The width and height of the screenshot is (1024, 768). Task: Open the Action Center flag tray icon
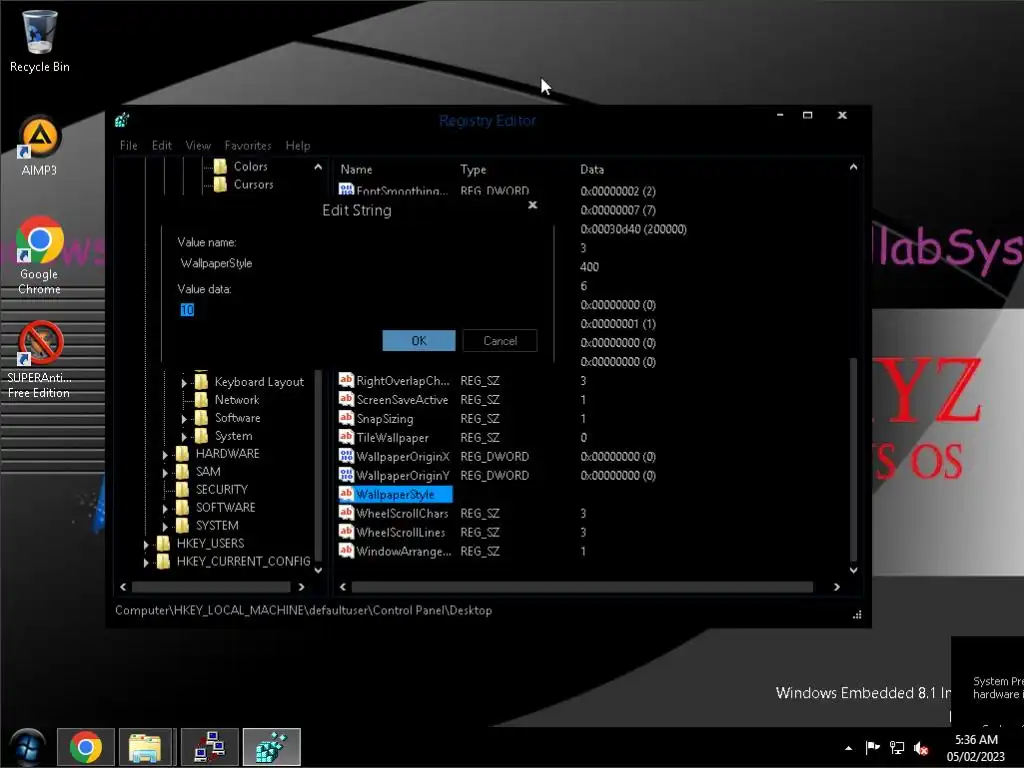pyautogui.click(x=872, y=748)
